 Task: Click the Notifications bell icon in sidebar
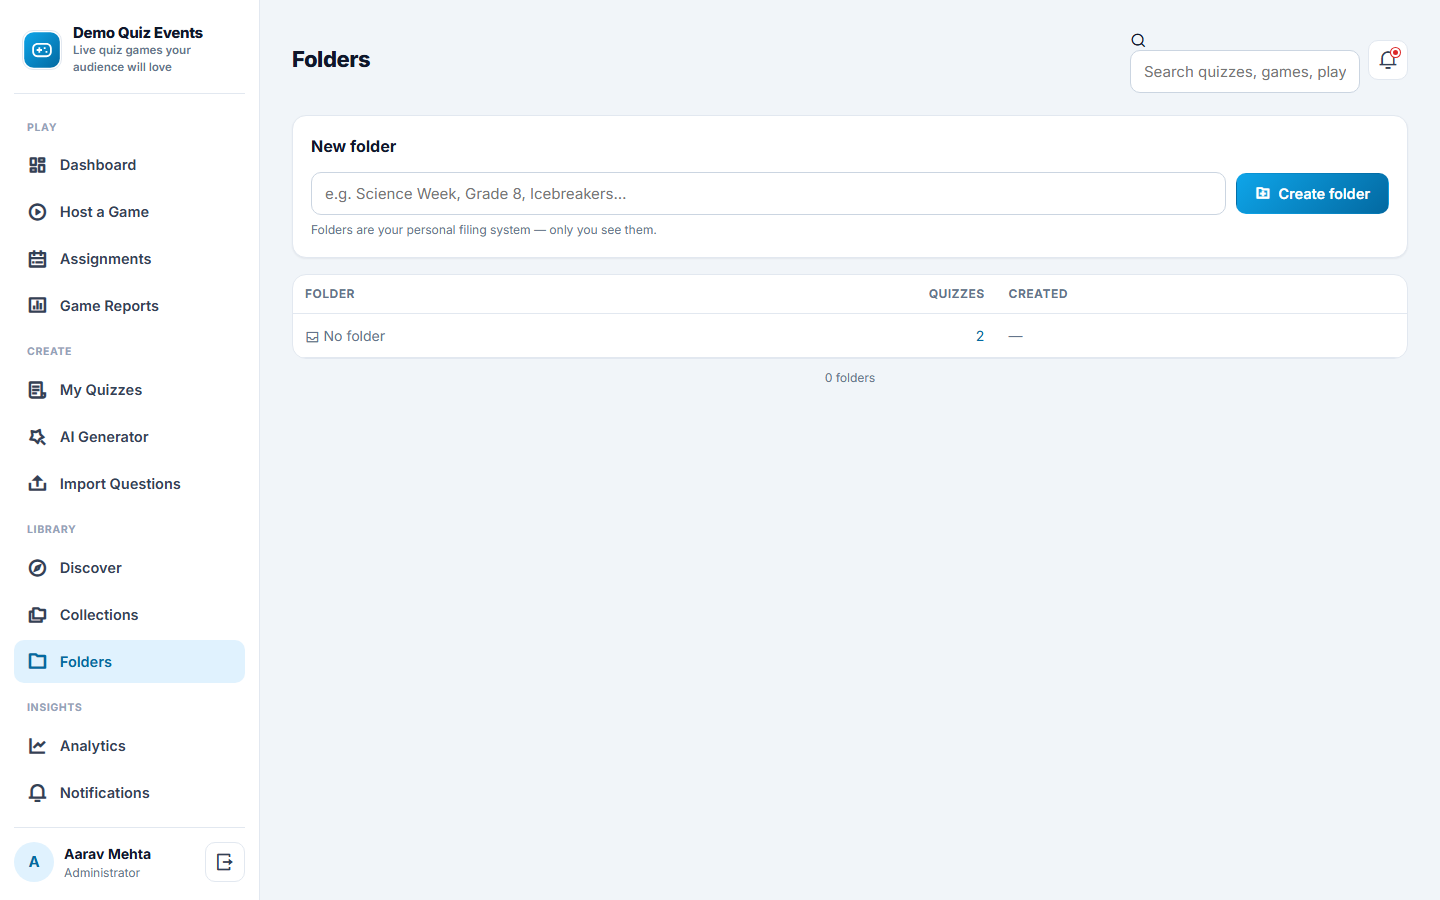pyautogui.click(x=38, y=793)
